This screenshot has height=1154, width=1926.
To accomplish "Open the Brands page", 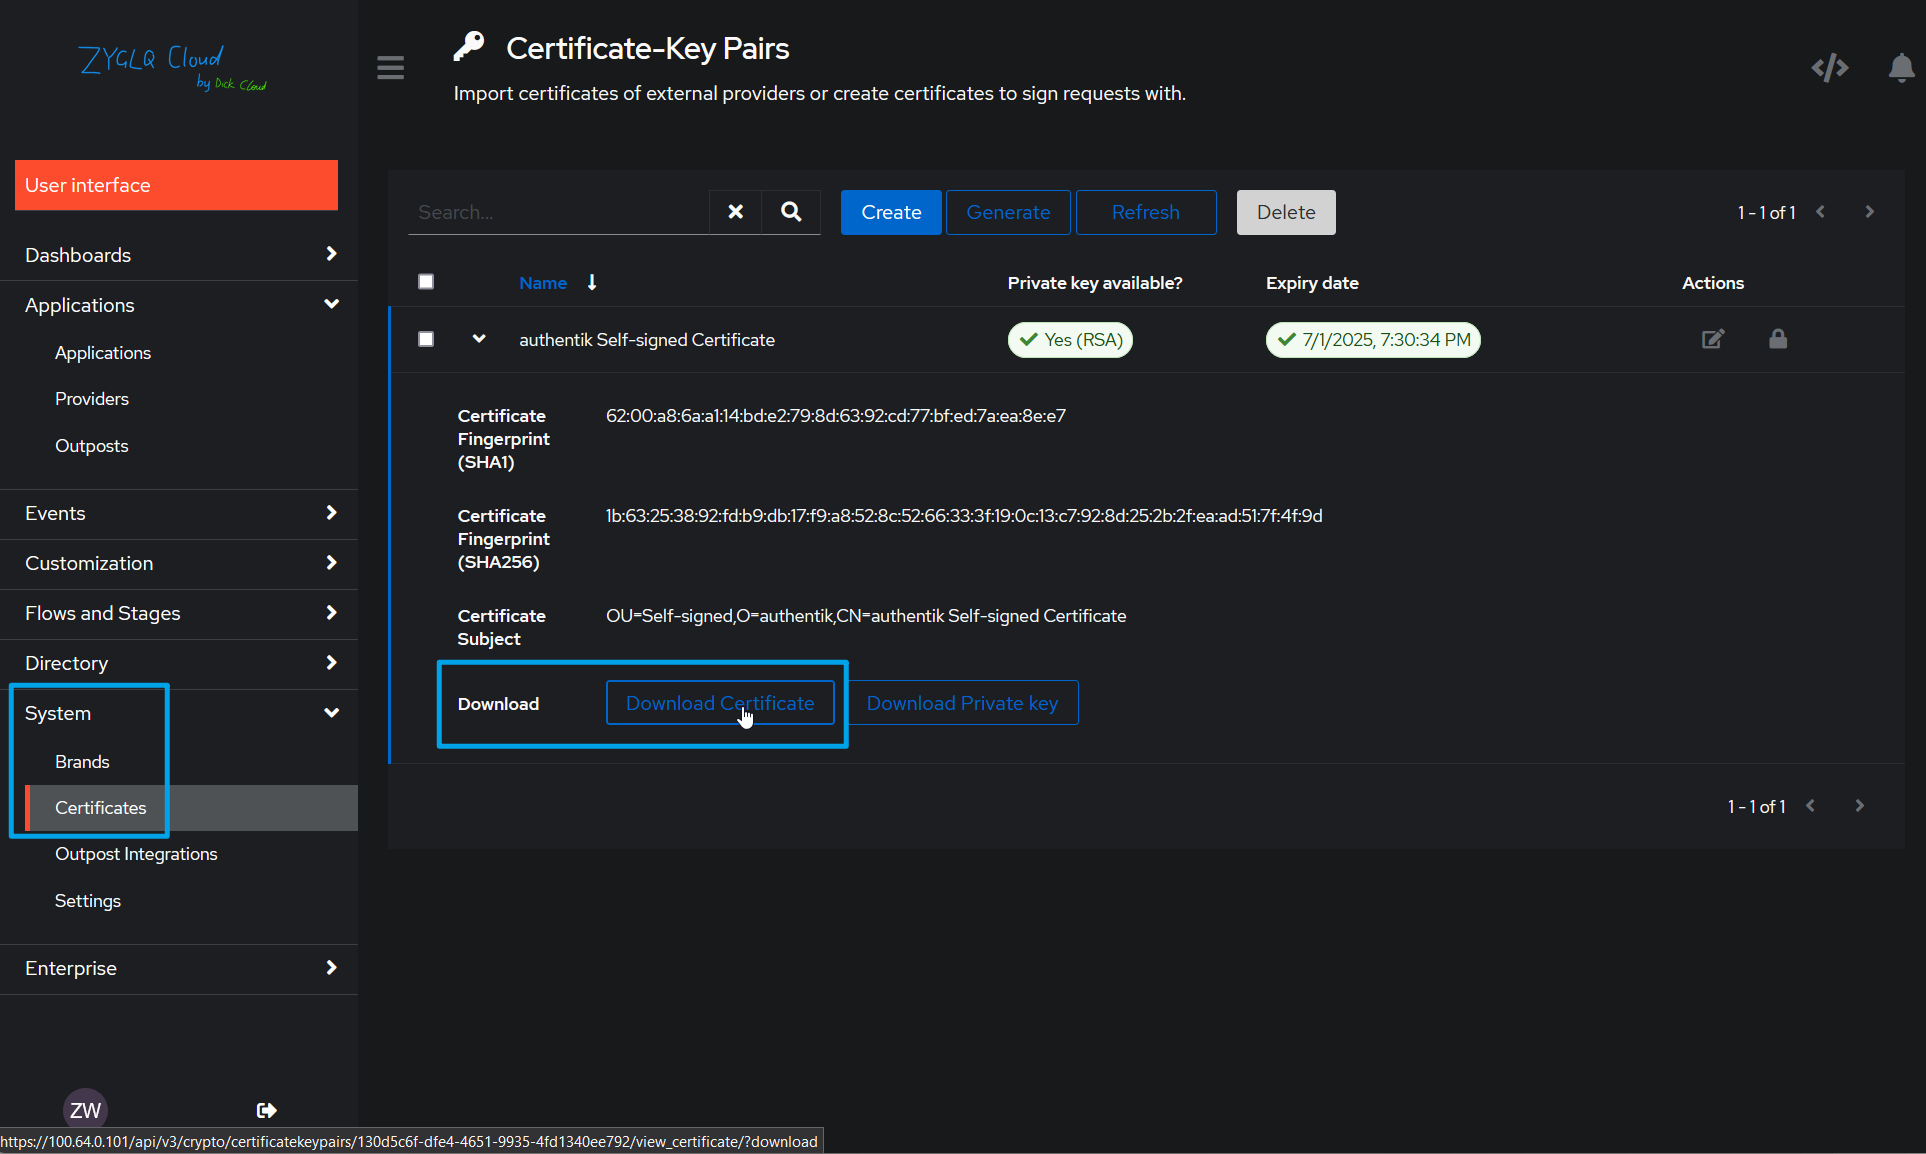I will coord(82,762).
